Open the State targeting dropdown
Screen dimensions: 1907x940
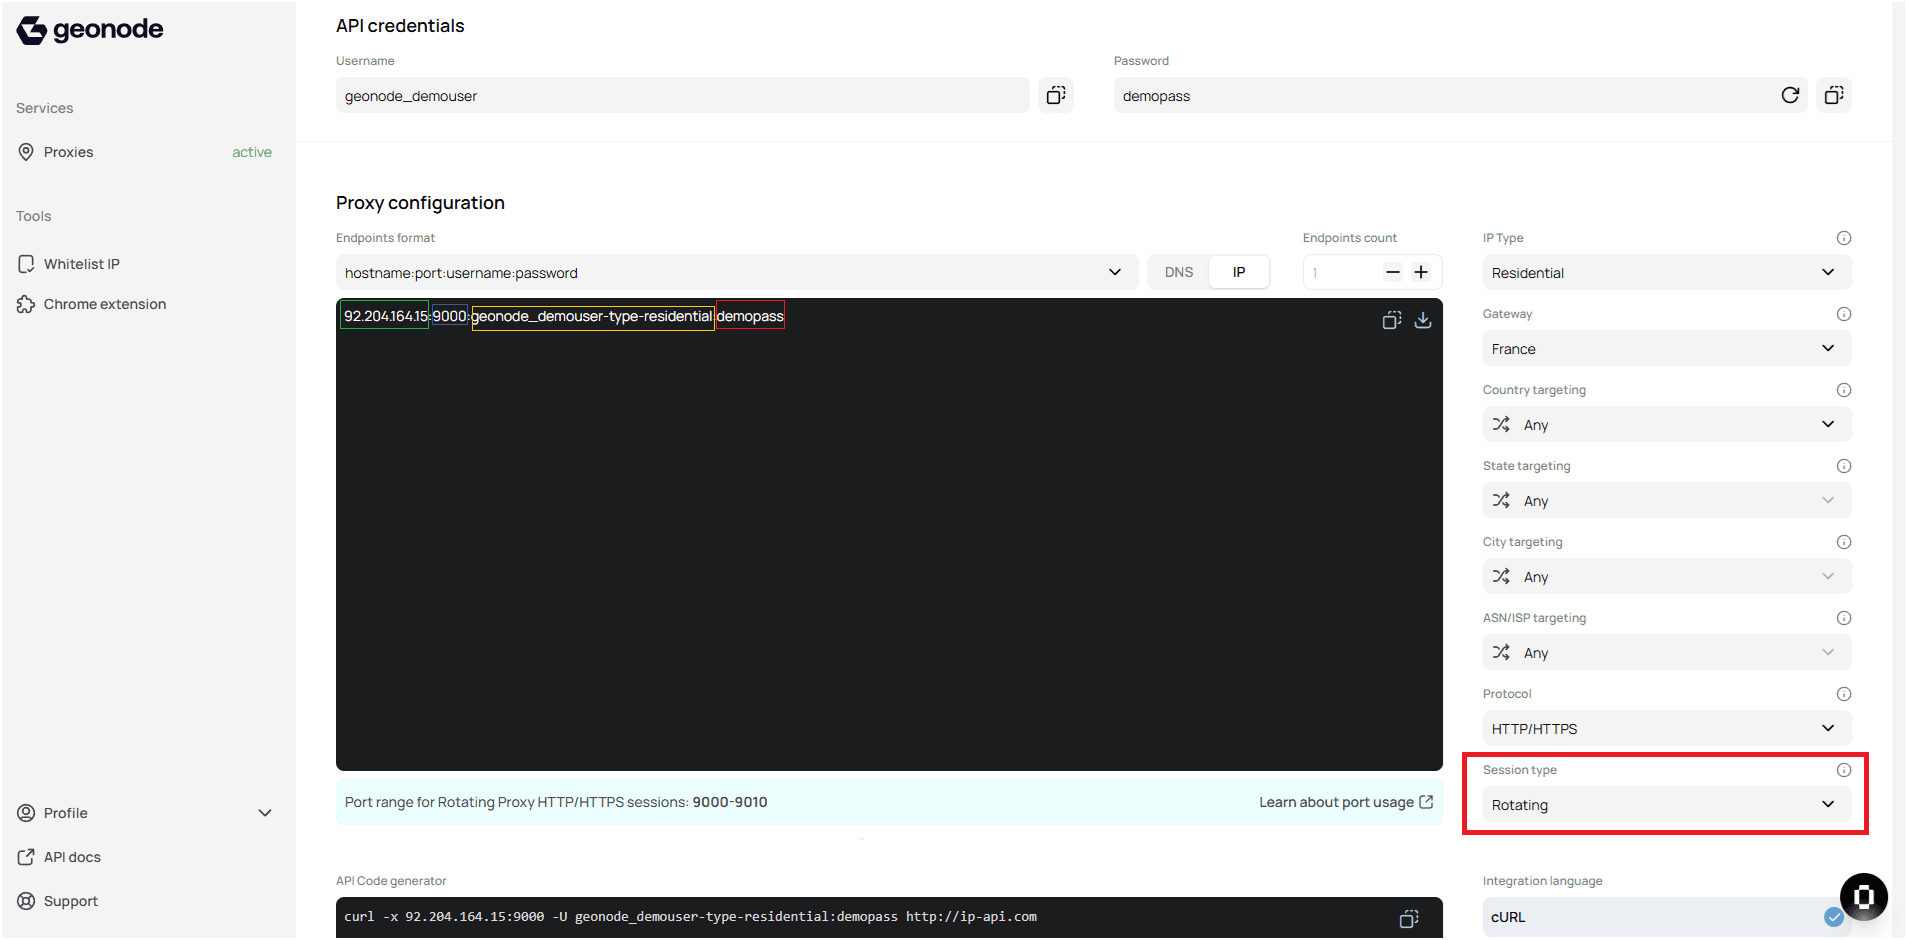pyautogui.click(x=1667, y=500)
